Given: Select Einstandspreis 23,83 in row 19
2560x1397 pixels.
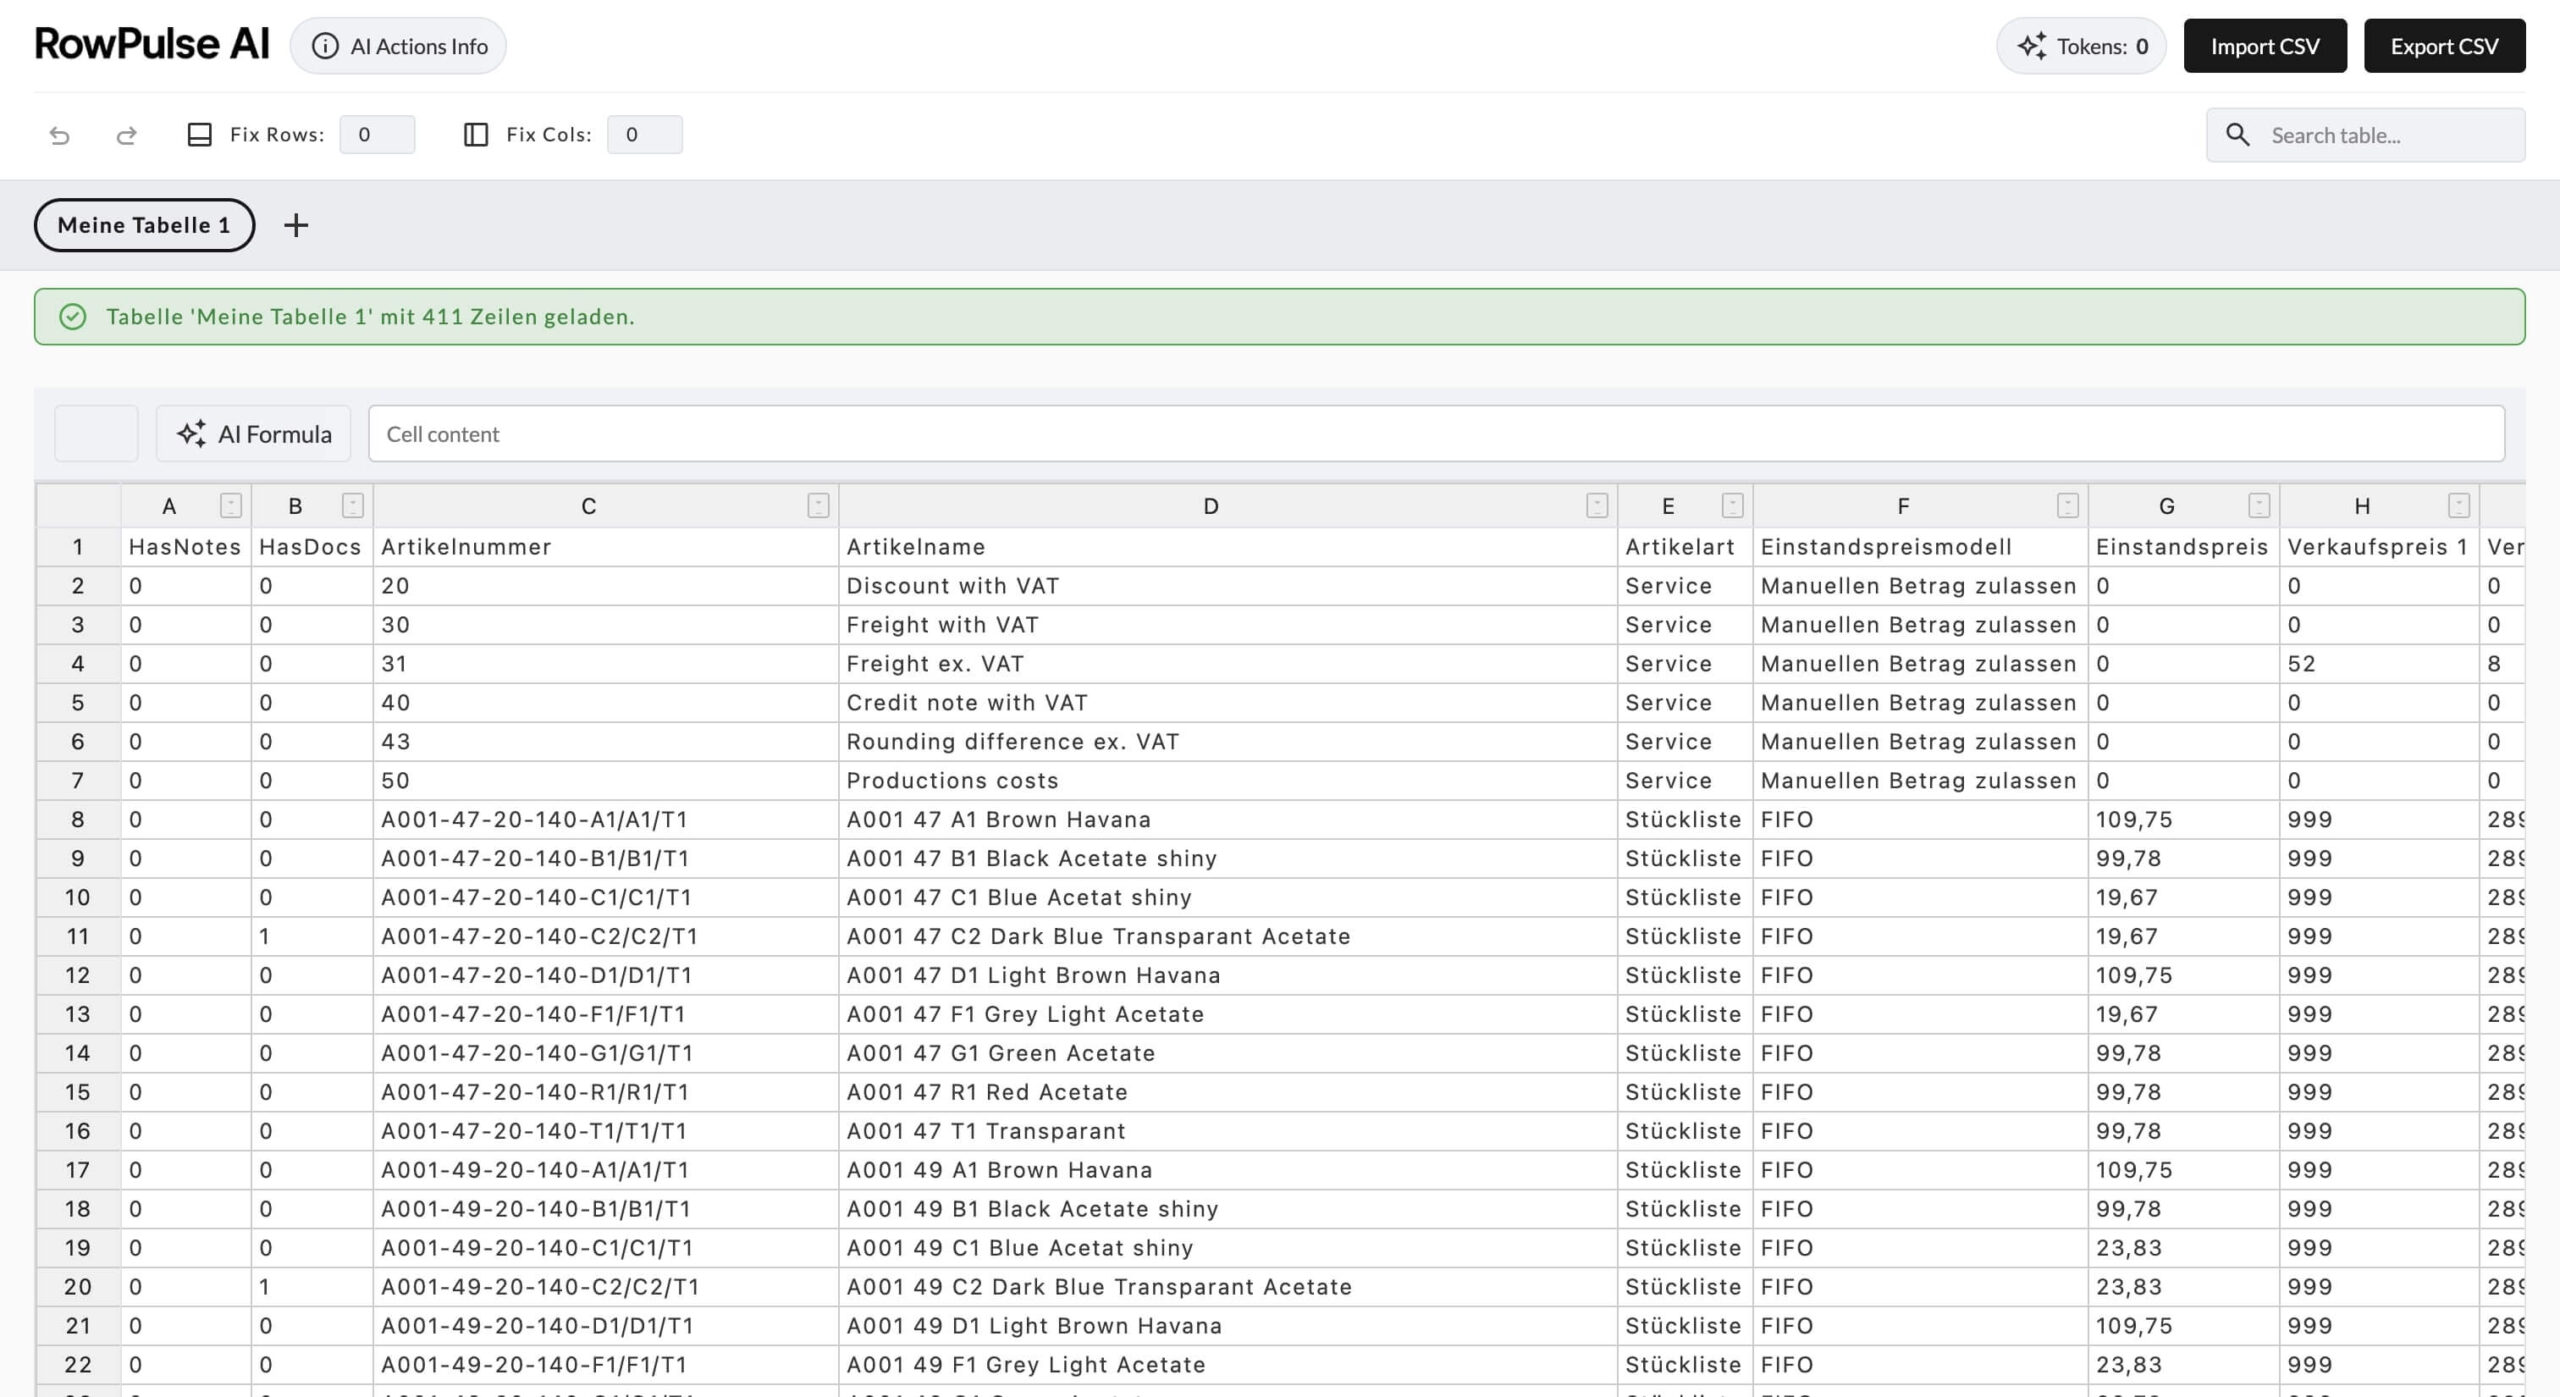Looking at the screenshot, I should (2184, 1249).
